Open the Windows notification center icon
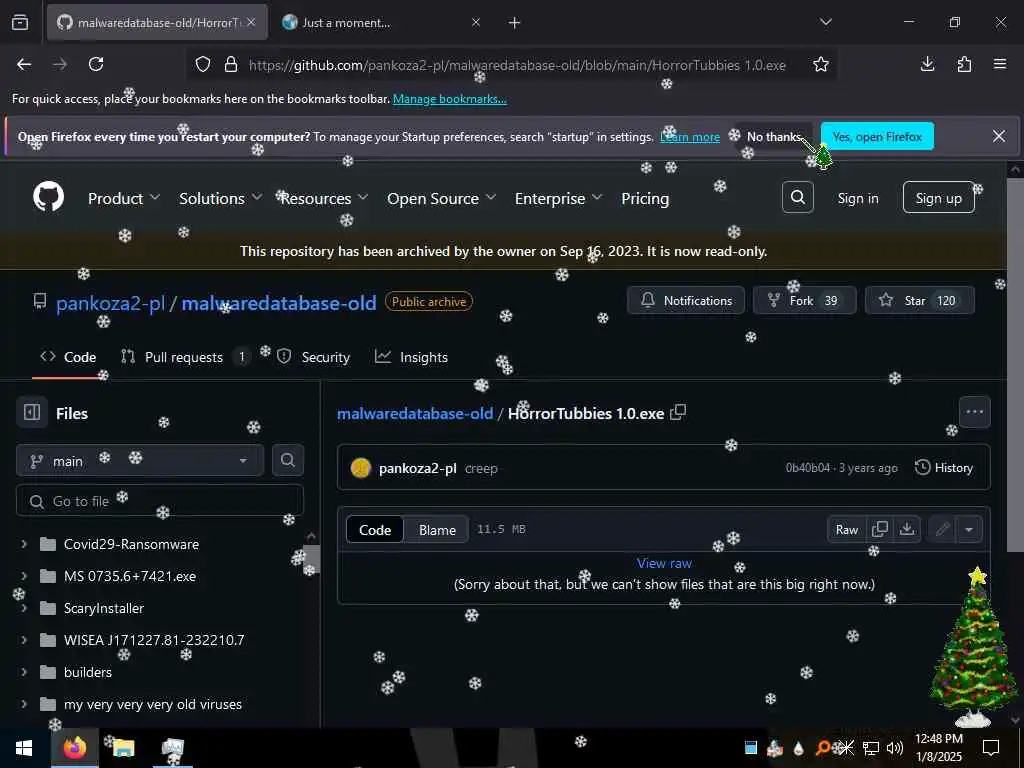1024x768 pixels. click(991, 748)
